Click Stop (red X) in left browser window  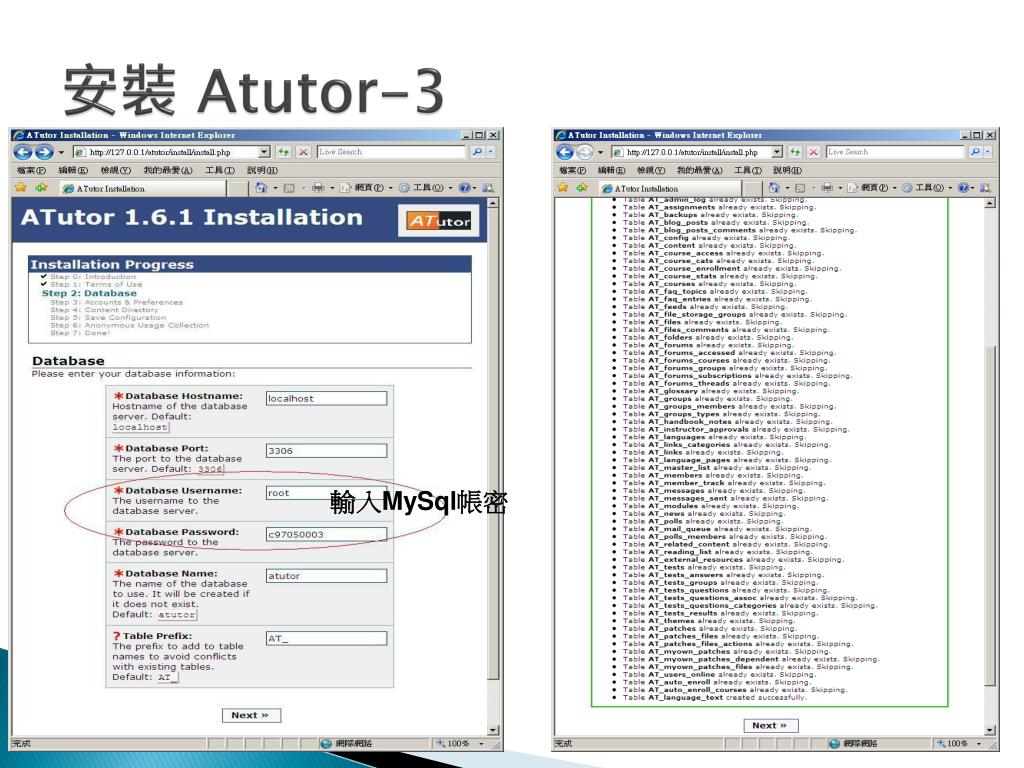(x=304, y=152)
